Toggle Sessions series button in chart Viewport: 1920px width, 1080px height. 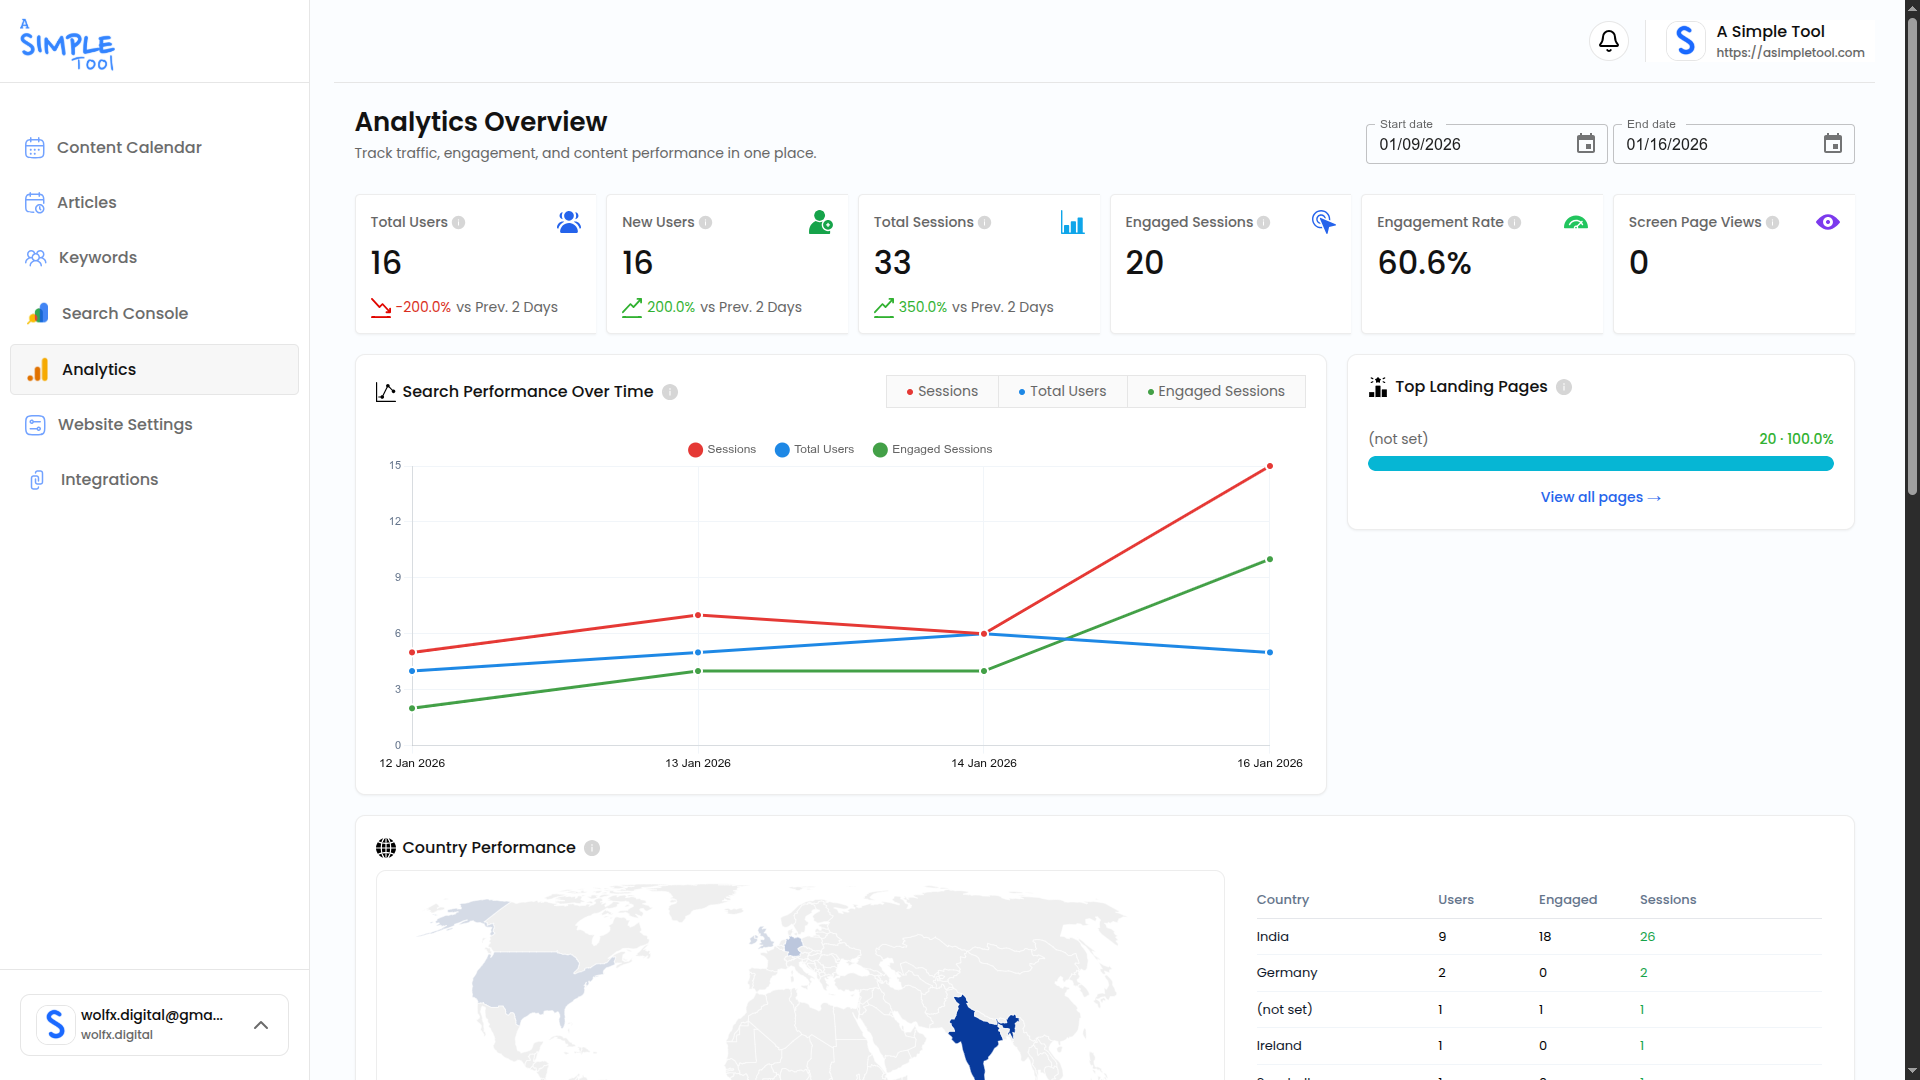click(x=942, y=391)
